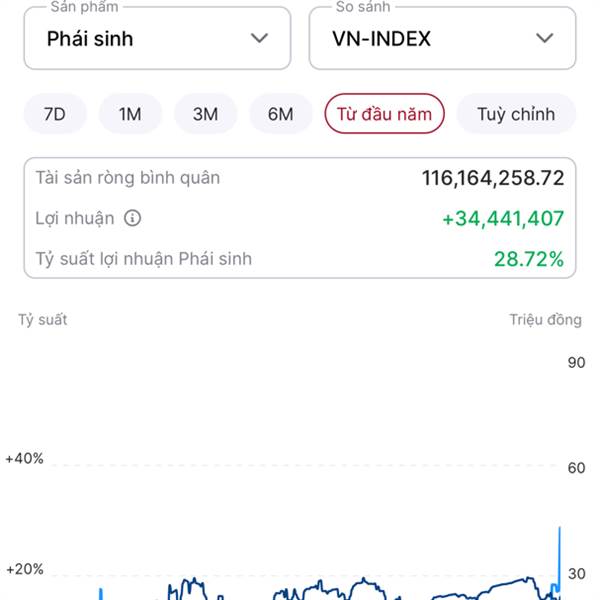Tap the +34,441,407 profit figure
Screen dimensions: 600x600
click(x=503, y=219)
